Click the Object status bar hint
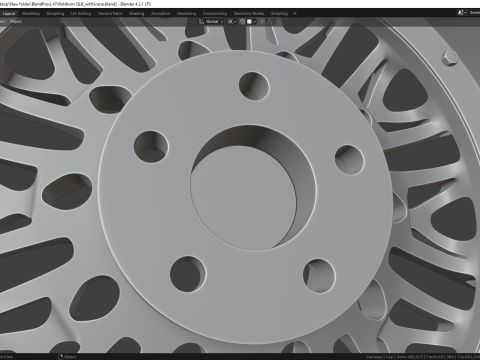This screenshot has width=480, height=360. (67, 357)
